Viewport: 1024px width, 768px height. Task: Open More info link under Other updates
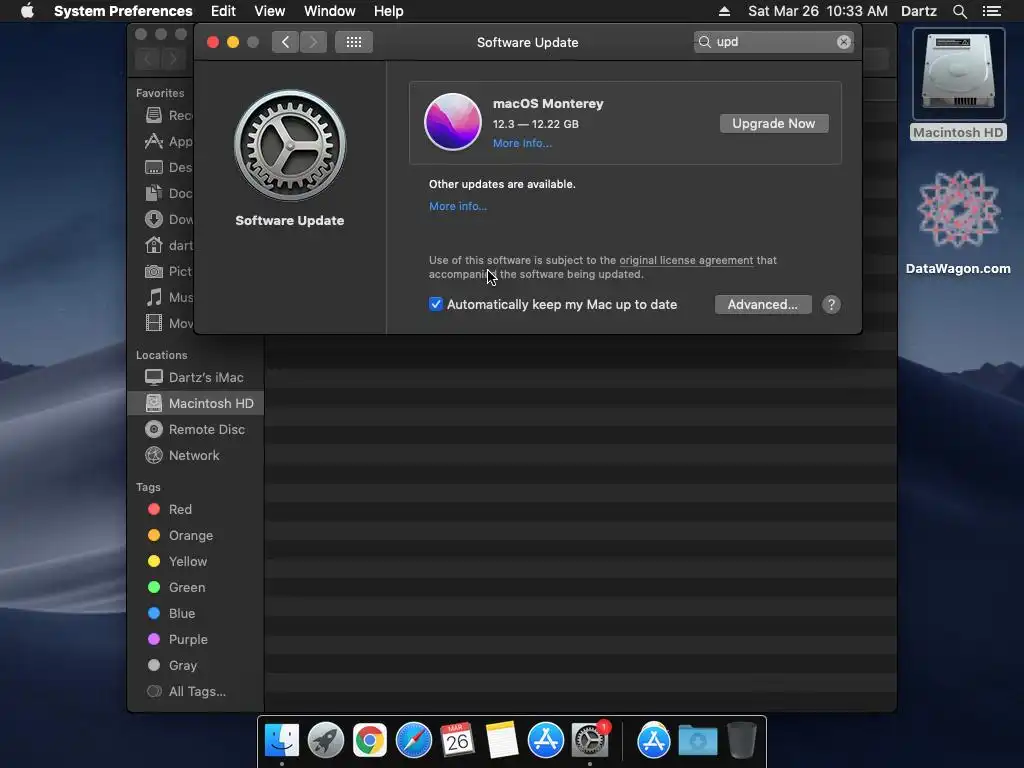(x=458, y=206)
